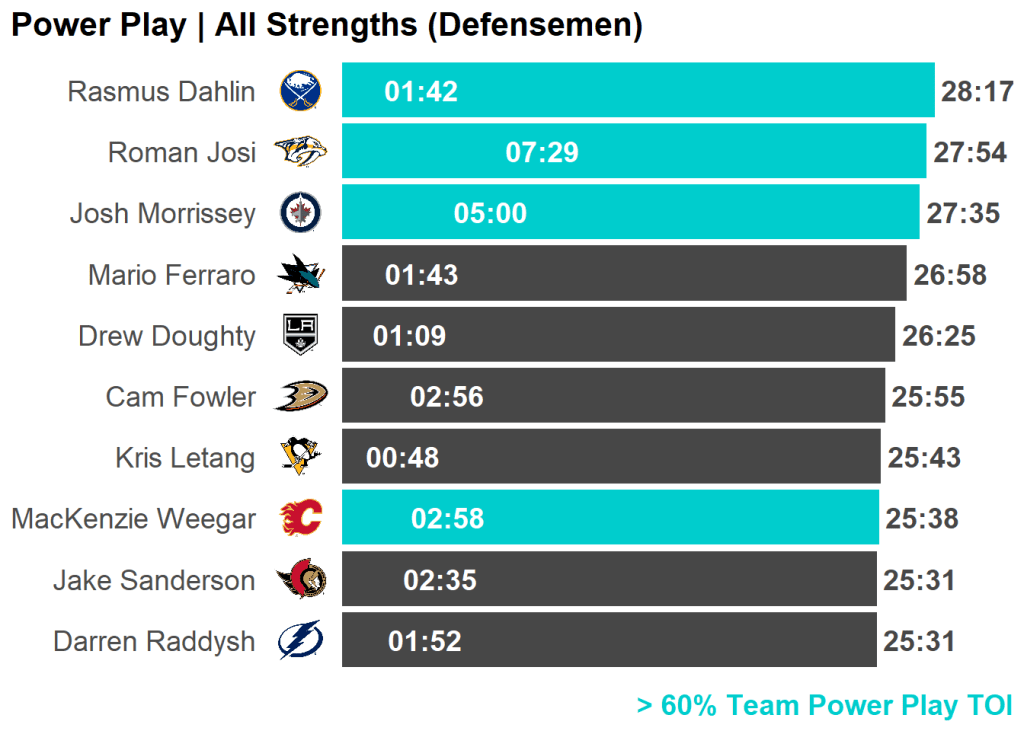1024x731 pixels.
Task: Click the Buffalo Sabres logo icon
Action: (x=299, y=91)
